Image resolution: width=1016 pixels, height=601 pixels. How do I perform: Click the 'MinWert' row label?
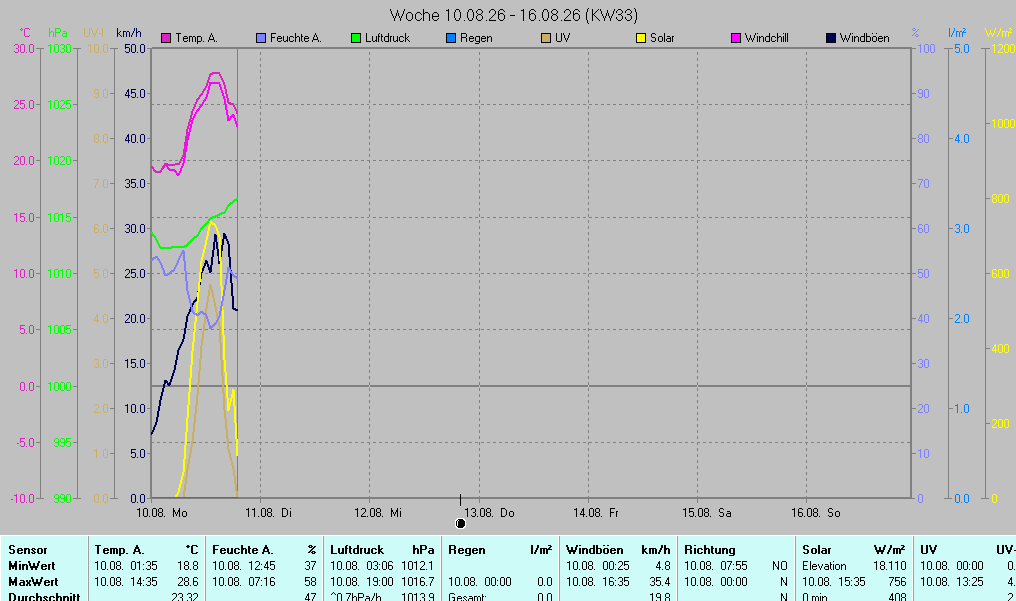[32, 566]
